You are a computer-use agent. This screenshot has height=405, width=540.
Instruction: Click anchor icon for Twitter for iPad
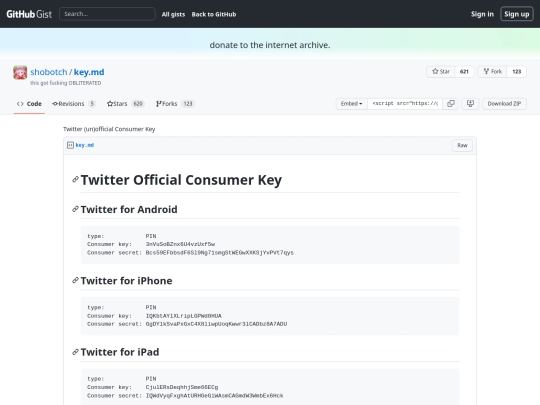tap(75, 352)
